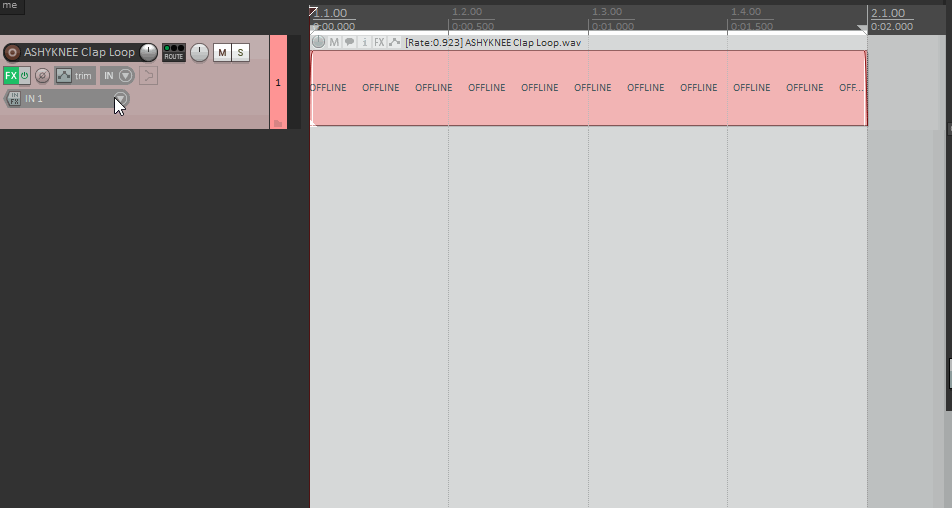Click the 1.4.00 ruler marker
The image size is (952, 508).
click(746, 12)
